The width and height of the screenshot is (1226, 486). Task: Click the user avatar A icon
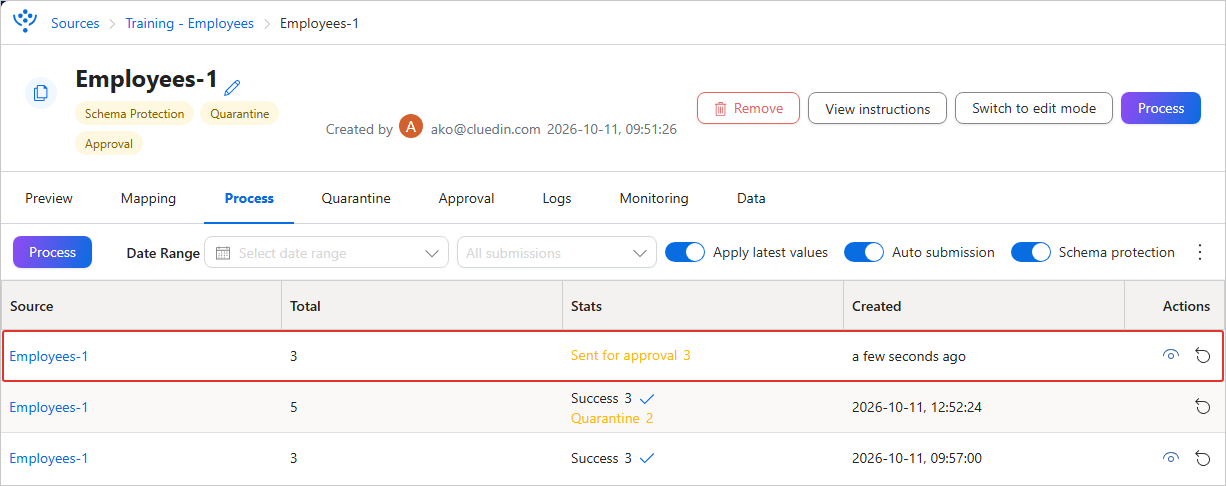(411, 127)
